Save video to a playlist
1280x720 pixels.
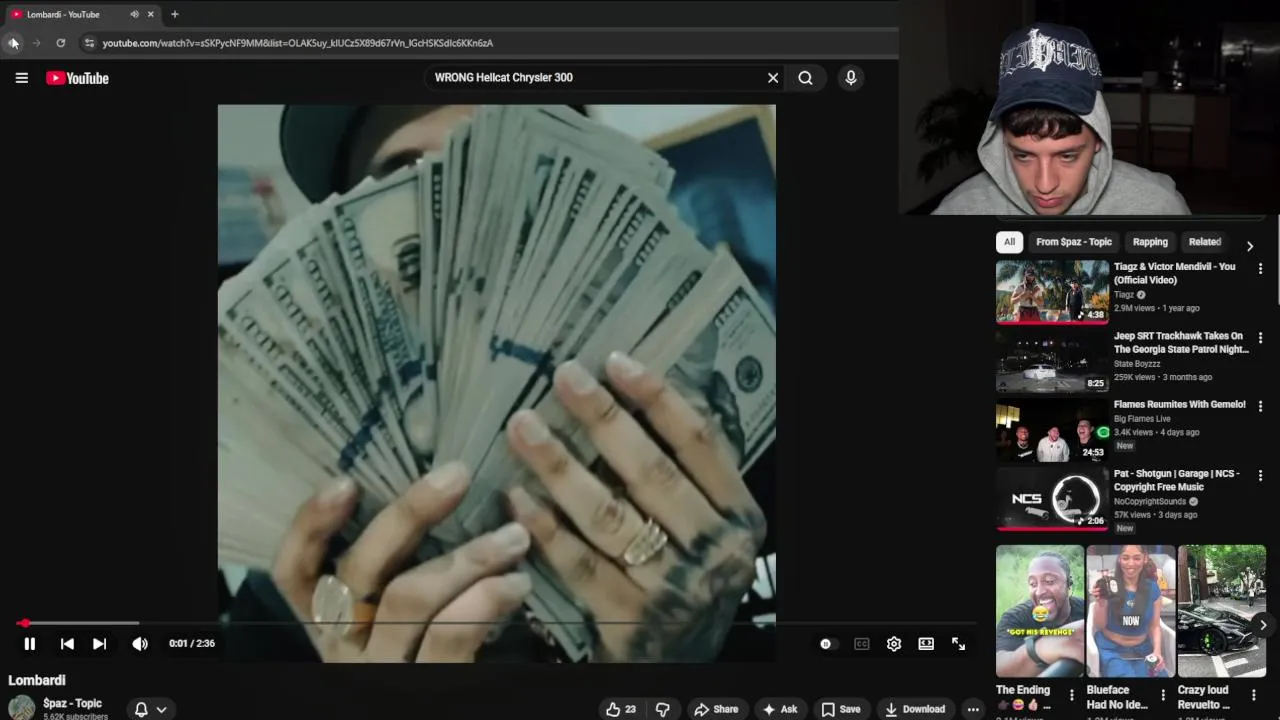click(x=840, y=709)
